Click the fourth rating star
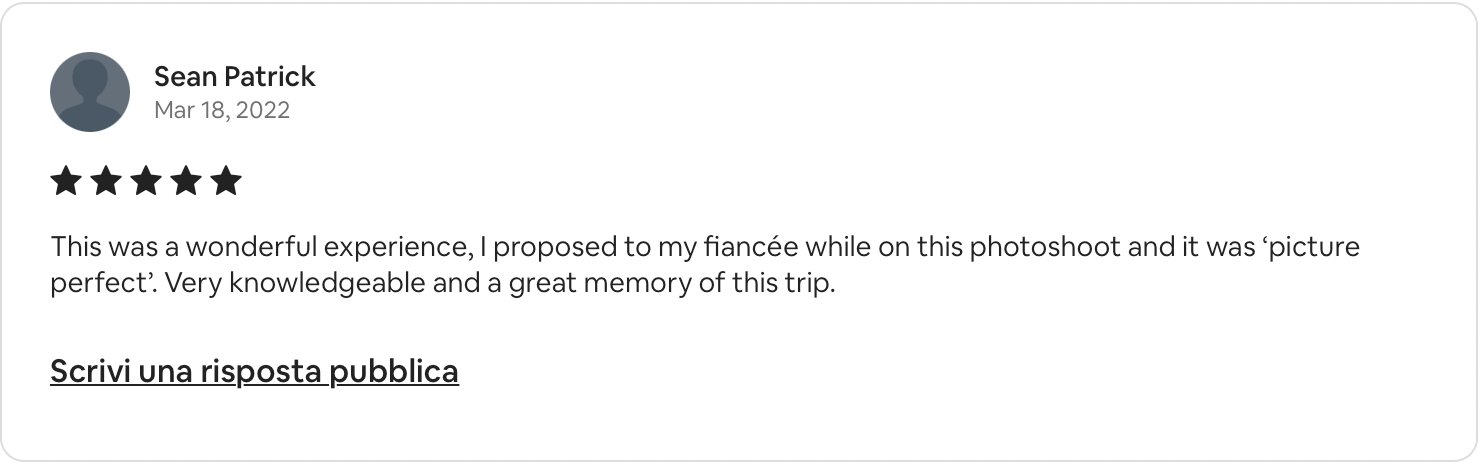 [186, 181]
